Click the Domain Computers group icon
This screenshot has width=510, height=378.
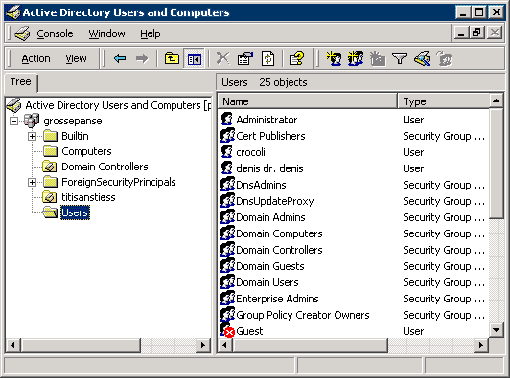pos(227,233)
